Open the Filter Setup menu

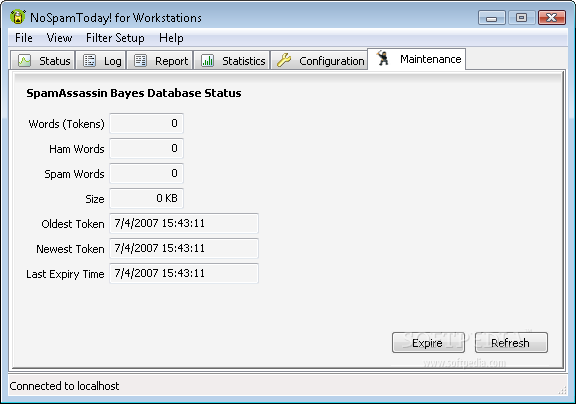pyautogui.click(x=115, y=38)
